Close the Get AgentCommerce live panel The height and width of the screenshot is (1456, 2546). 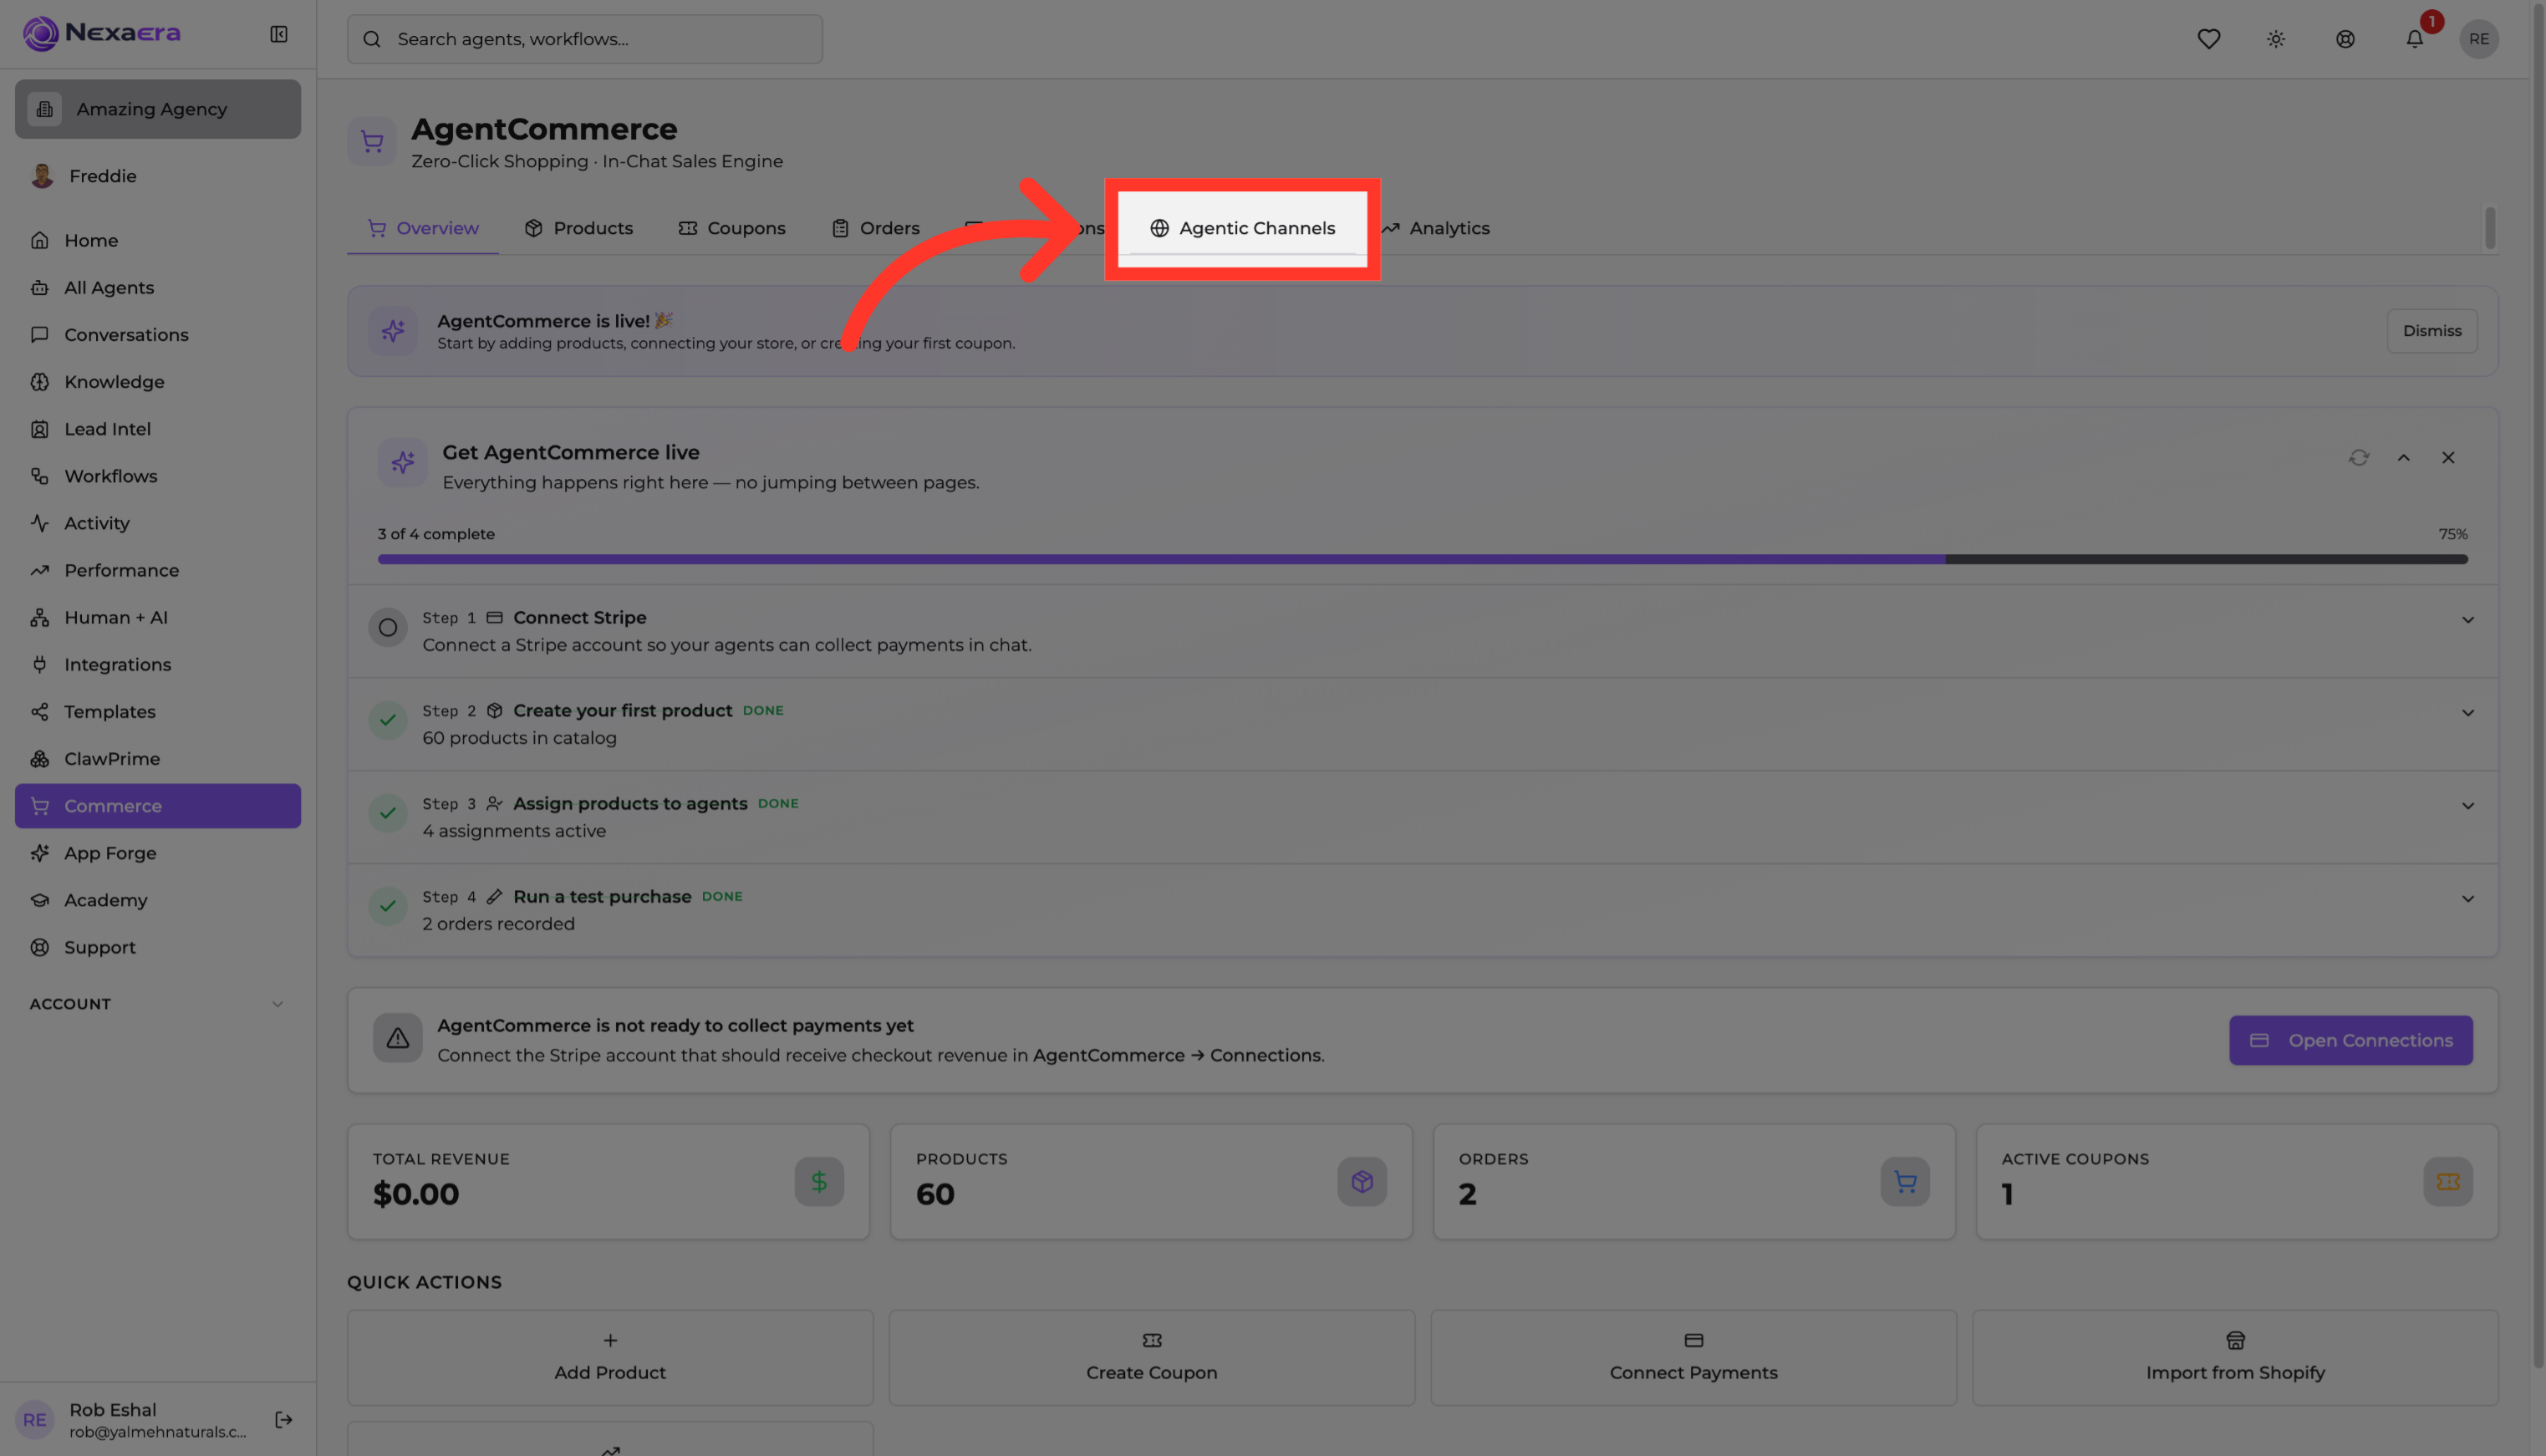(x=2448, y=457)
